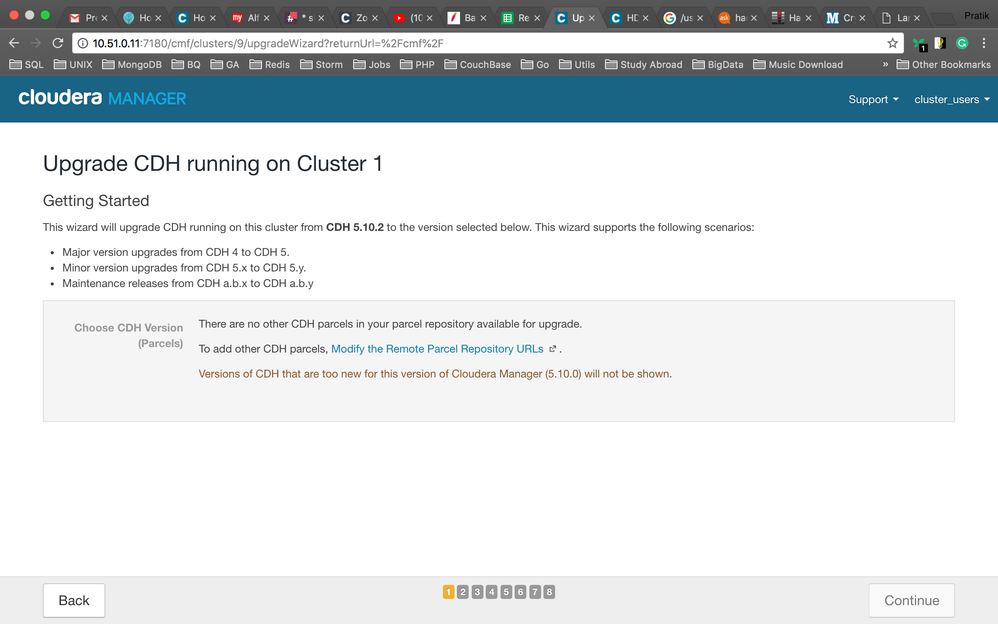The width and height of the screenshot is (998, 624).
Task: Click the Continue button
Action: coord(911,600)
